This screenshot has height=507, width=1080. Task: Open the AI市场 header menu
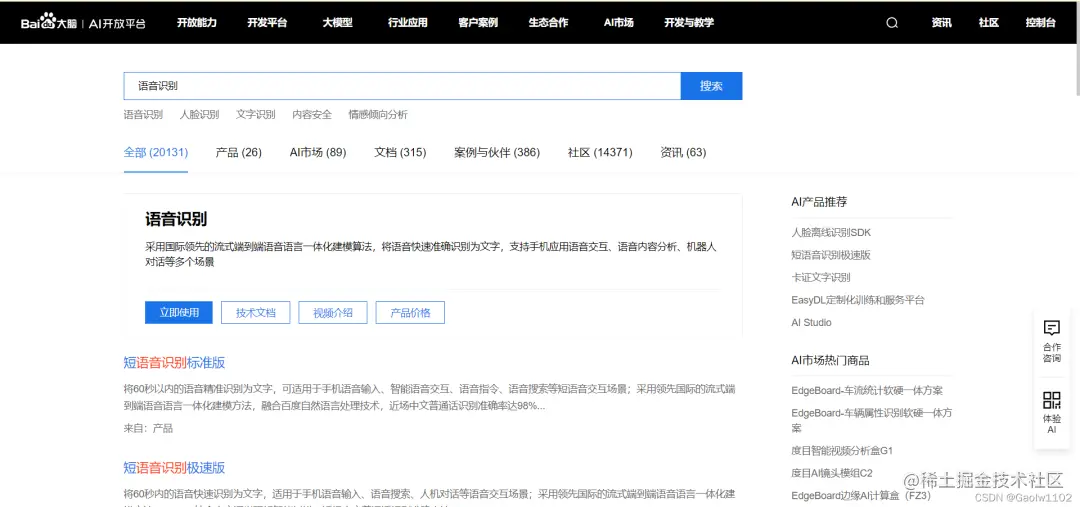619,23
